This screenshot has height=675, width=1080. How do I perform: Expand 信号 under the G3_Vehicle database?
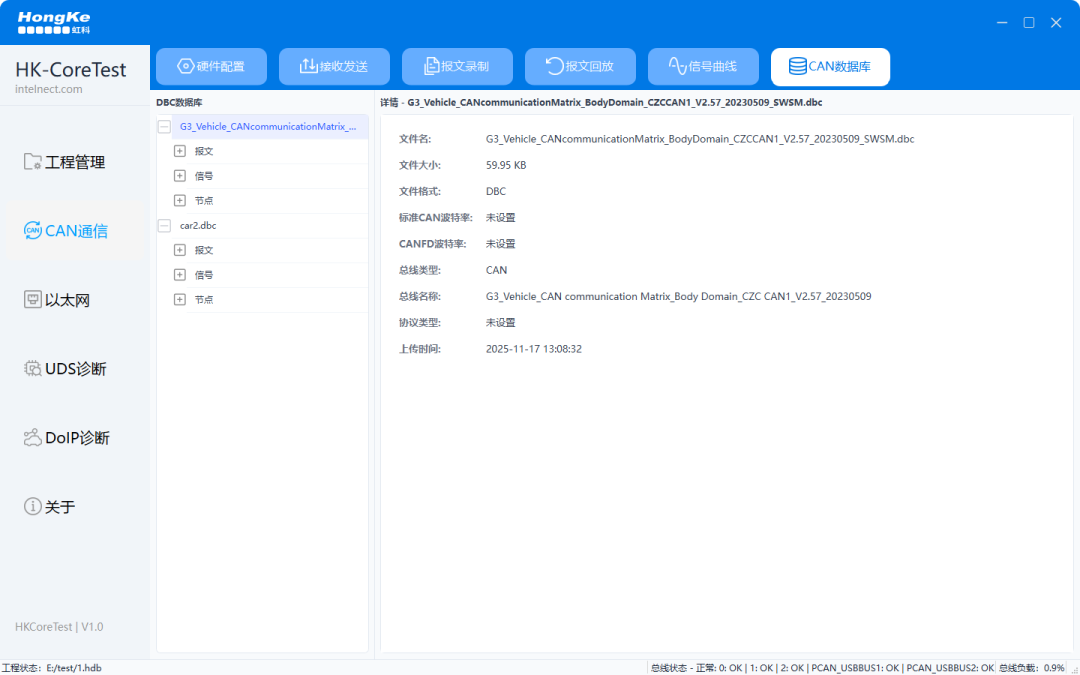click(180, 176)
